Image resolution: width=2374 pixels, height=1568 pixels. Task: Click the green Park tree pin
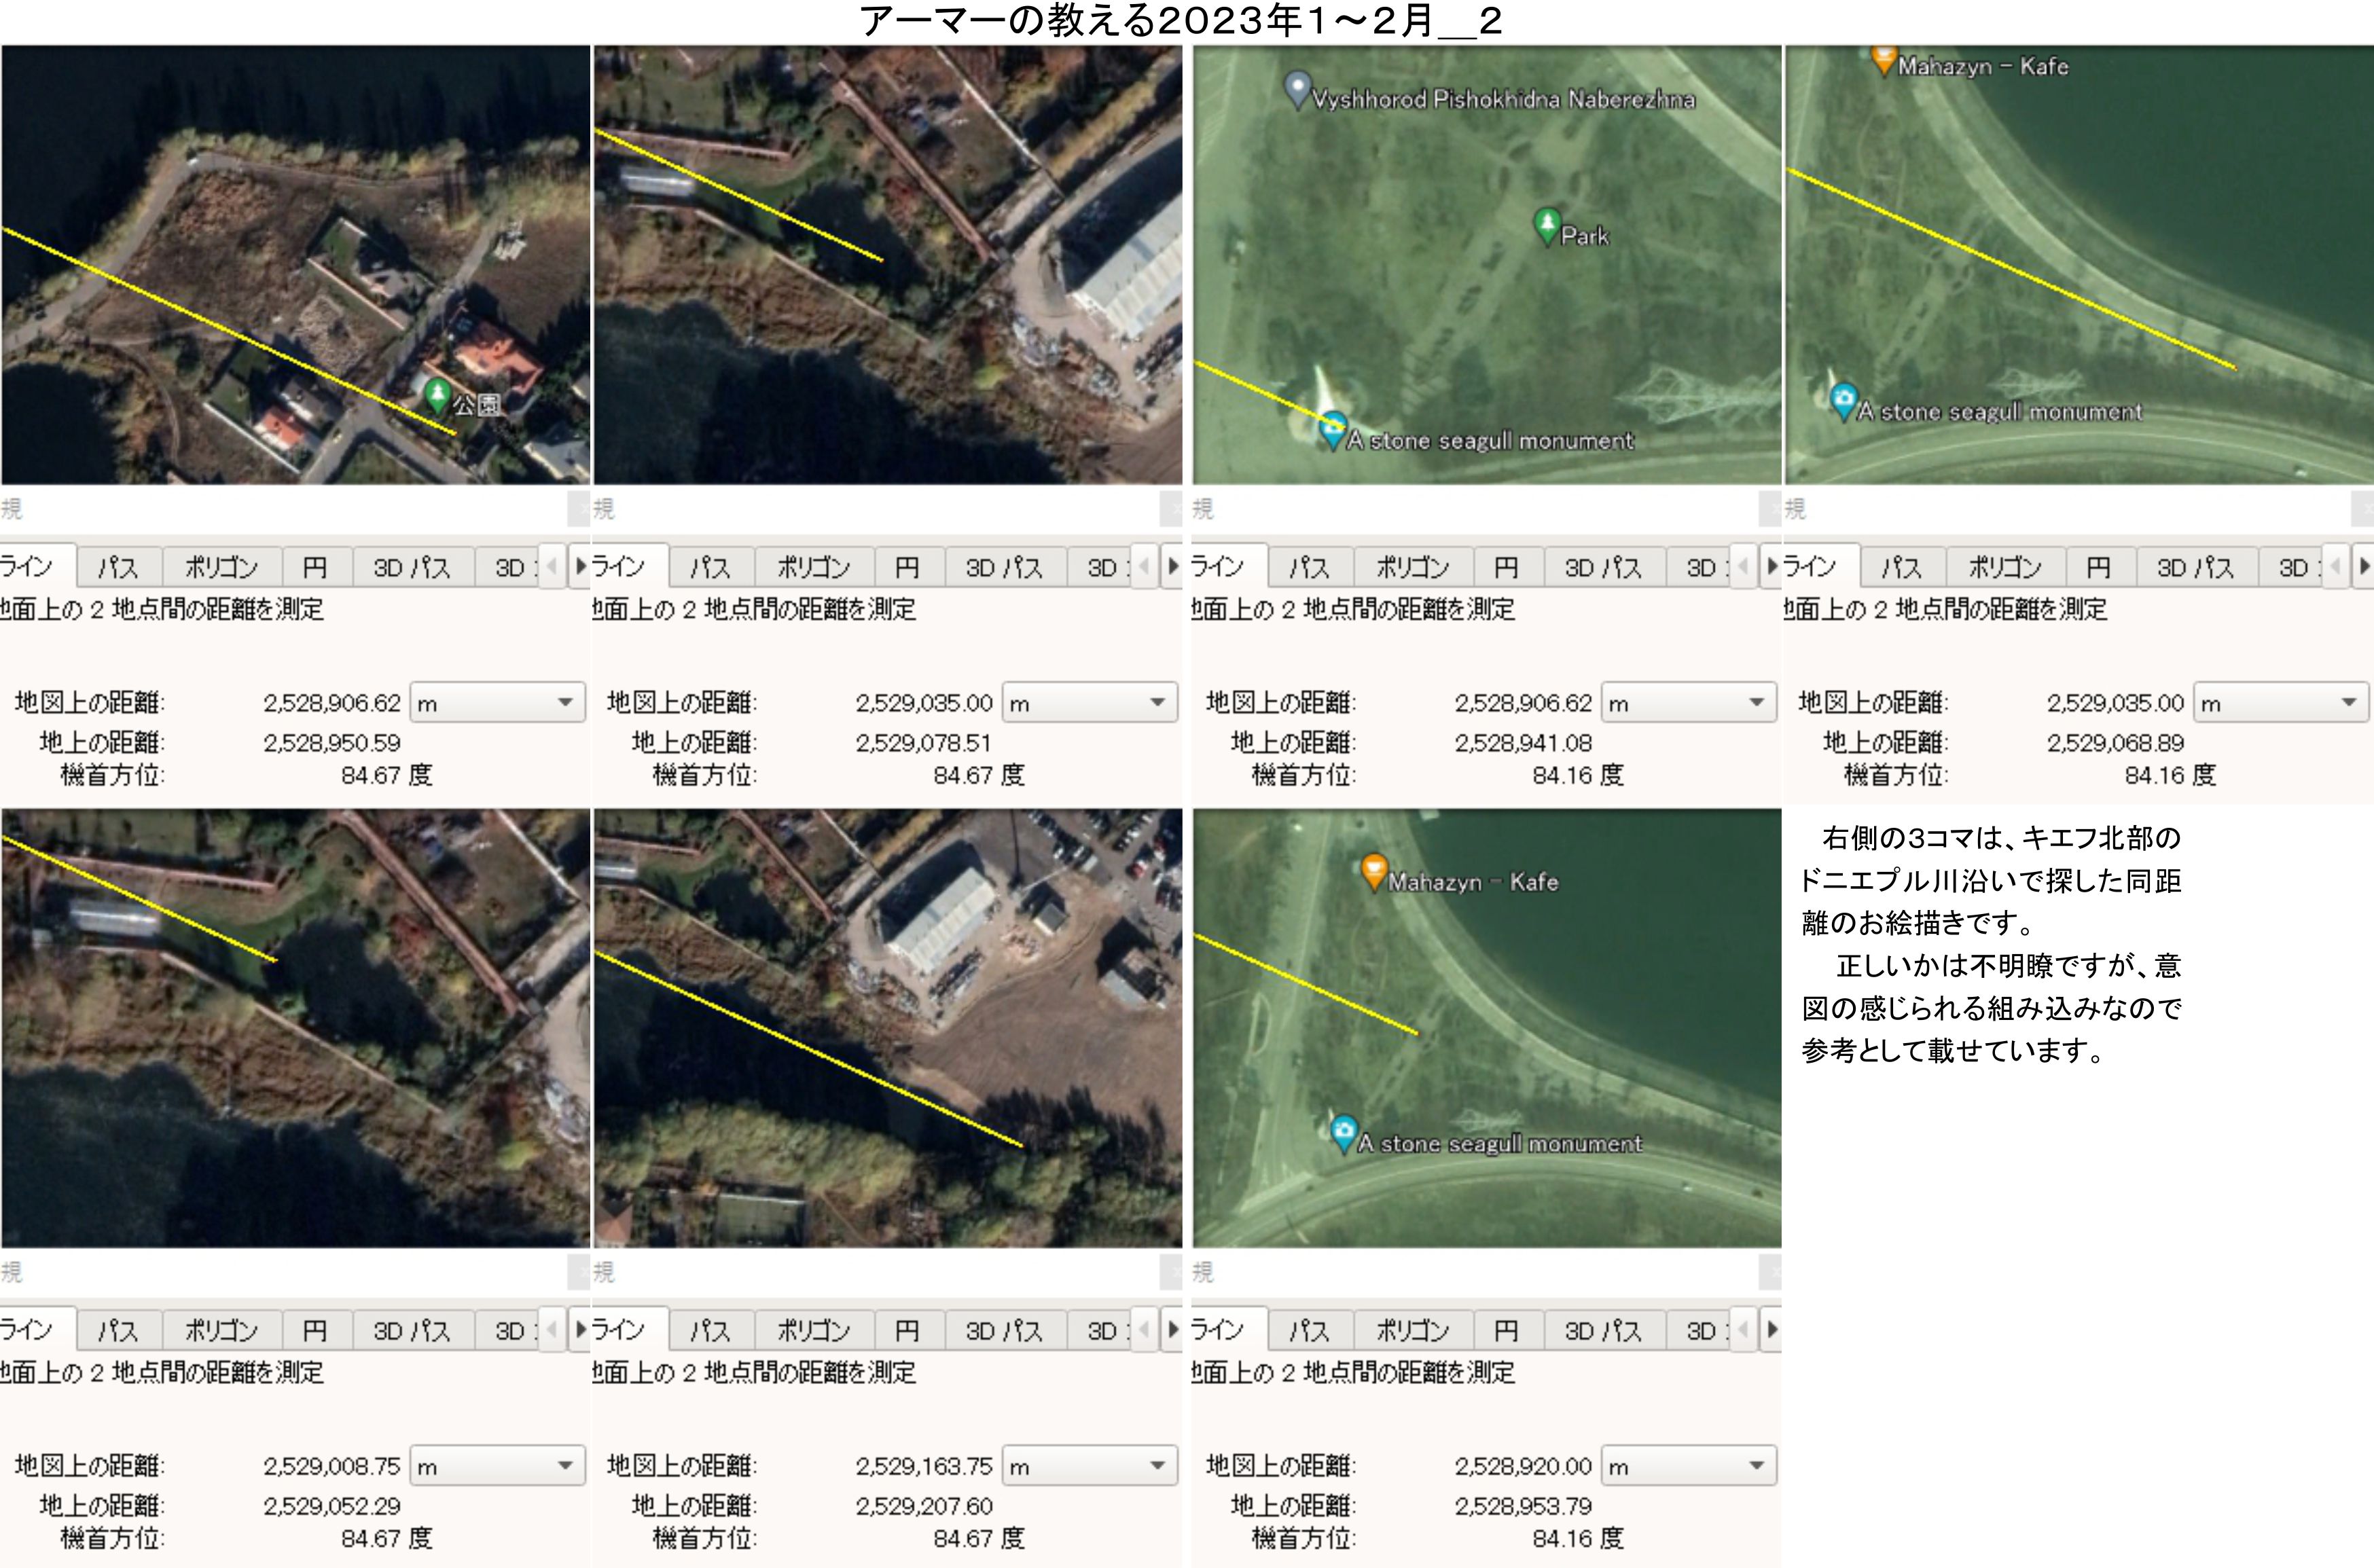(1547, 227)
